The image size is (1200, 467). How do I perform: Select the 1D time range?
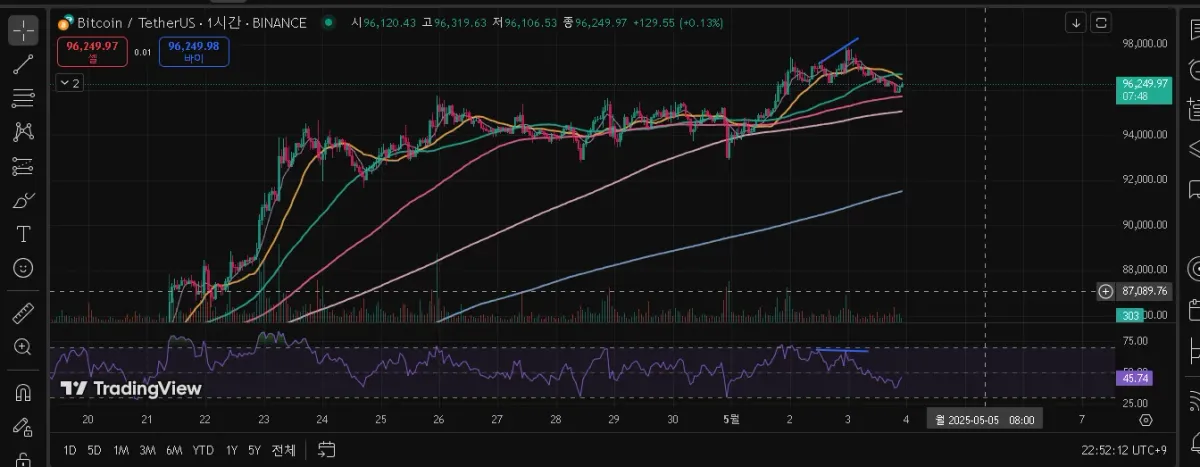[70, 450]
